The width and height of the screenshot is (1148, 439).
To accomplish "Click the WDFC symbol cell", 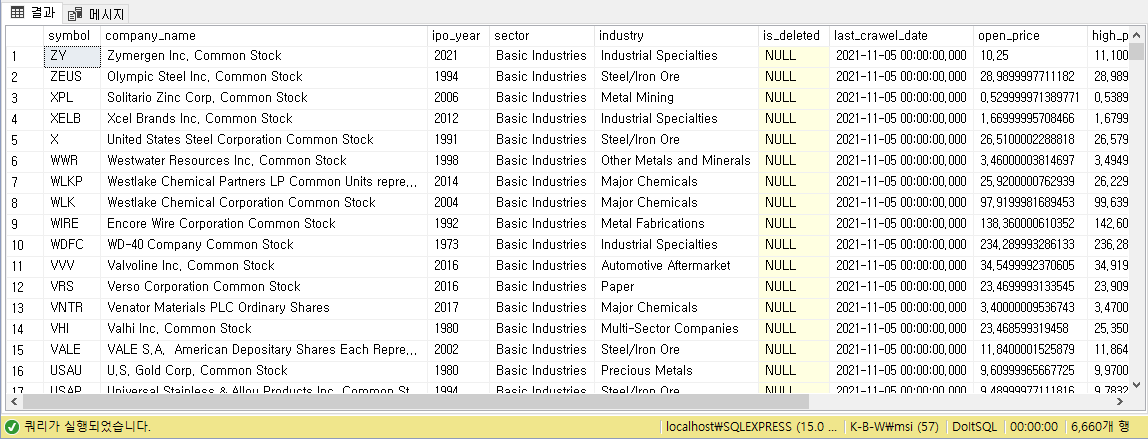I will (72, 244).
